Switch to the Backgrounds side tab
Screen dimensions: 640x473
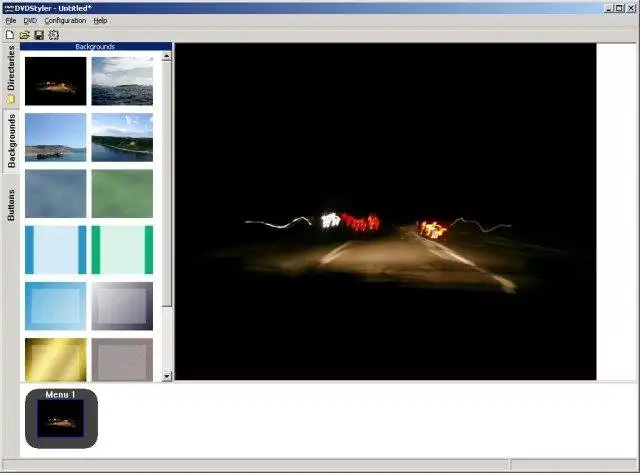pos(11,140)
